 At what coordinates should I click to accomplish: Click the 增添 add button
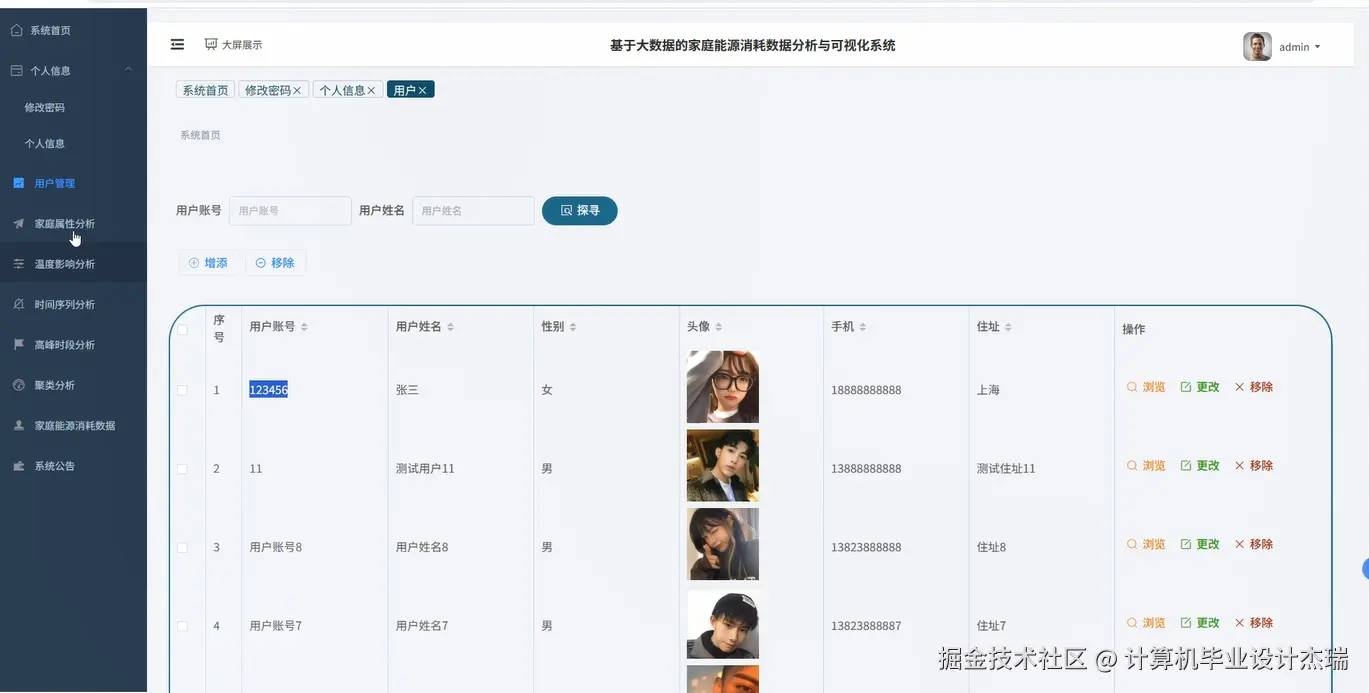pos(208,263)
